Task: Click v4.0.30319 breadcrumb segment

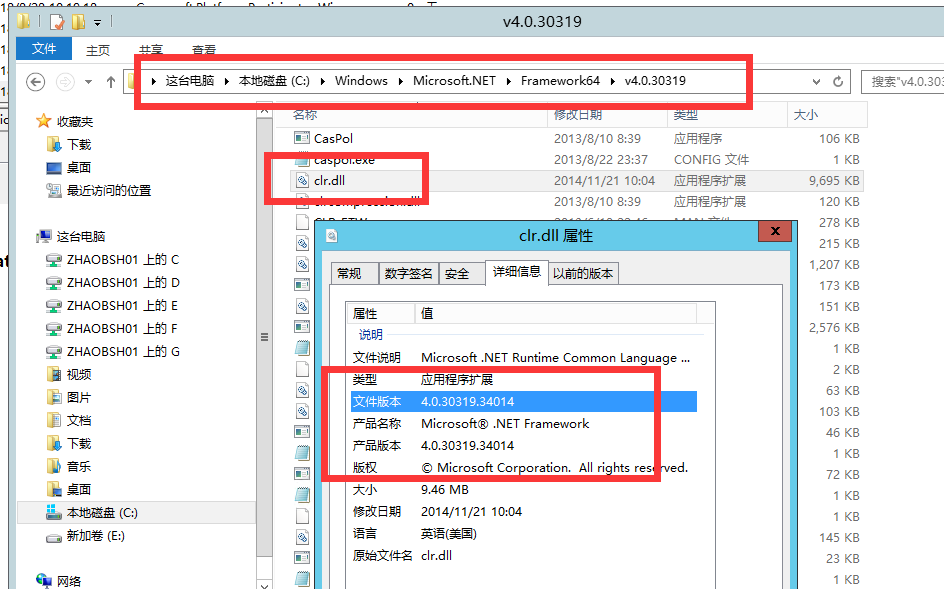Action: [x=655, y=81]
